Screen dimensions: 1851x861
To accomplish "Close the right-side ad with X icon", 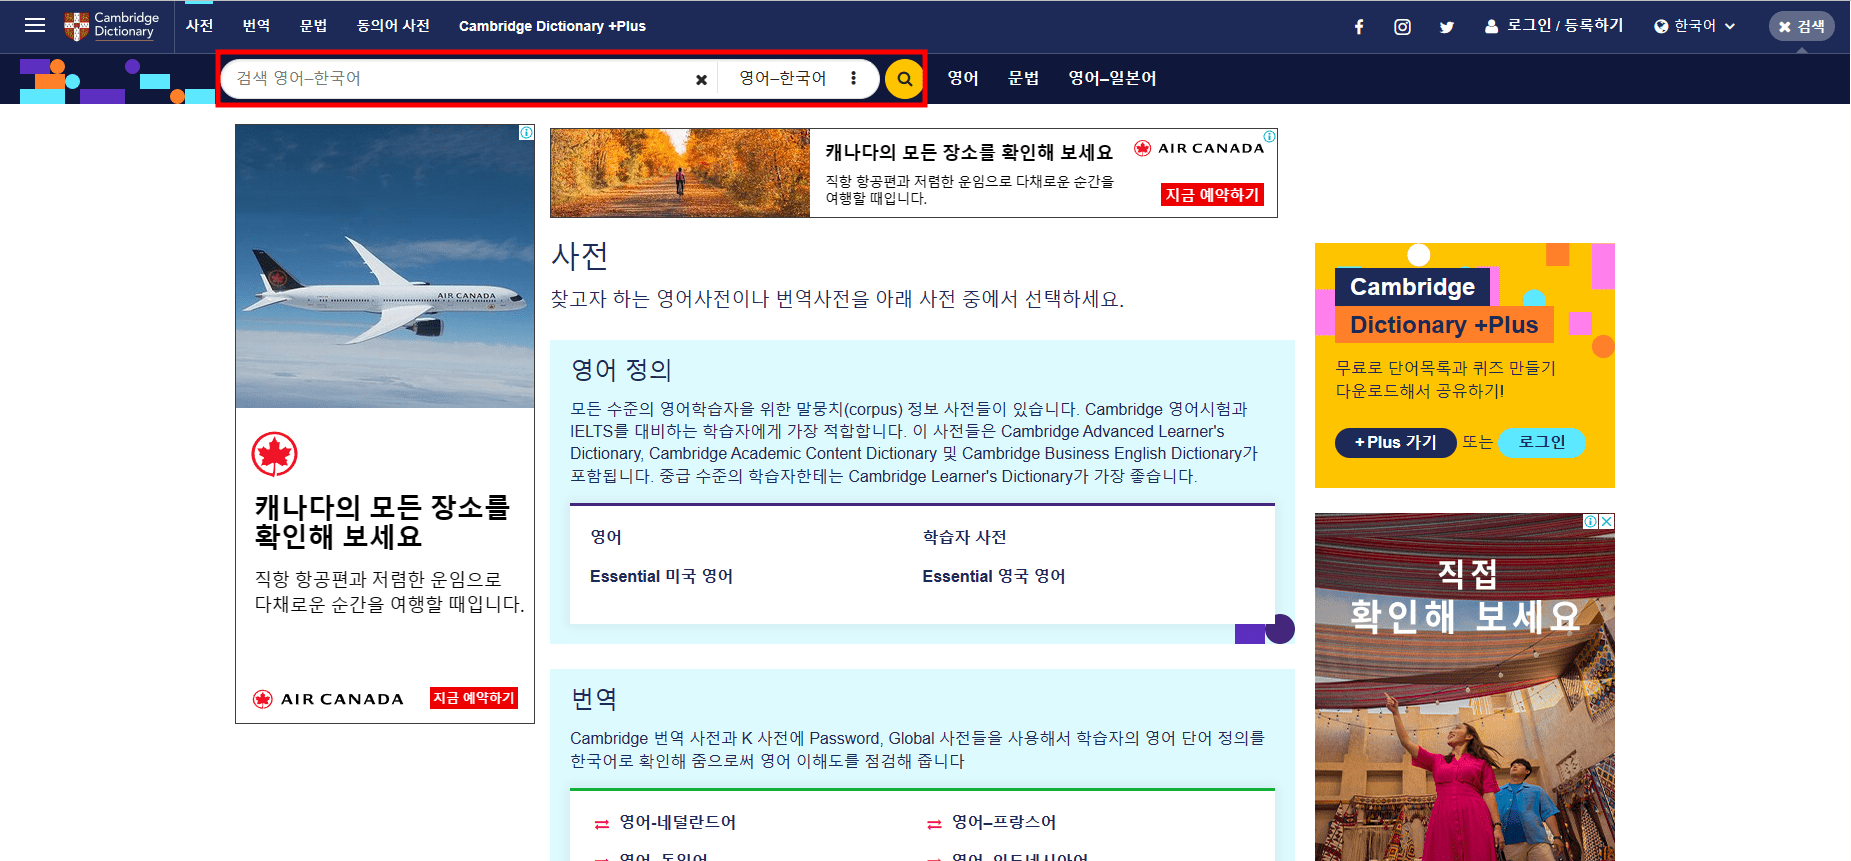I will (1606, 521).
